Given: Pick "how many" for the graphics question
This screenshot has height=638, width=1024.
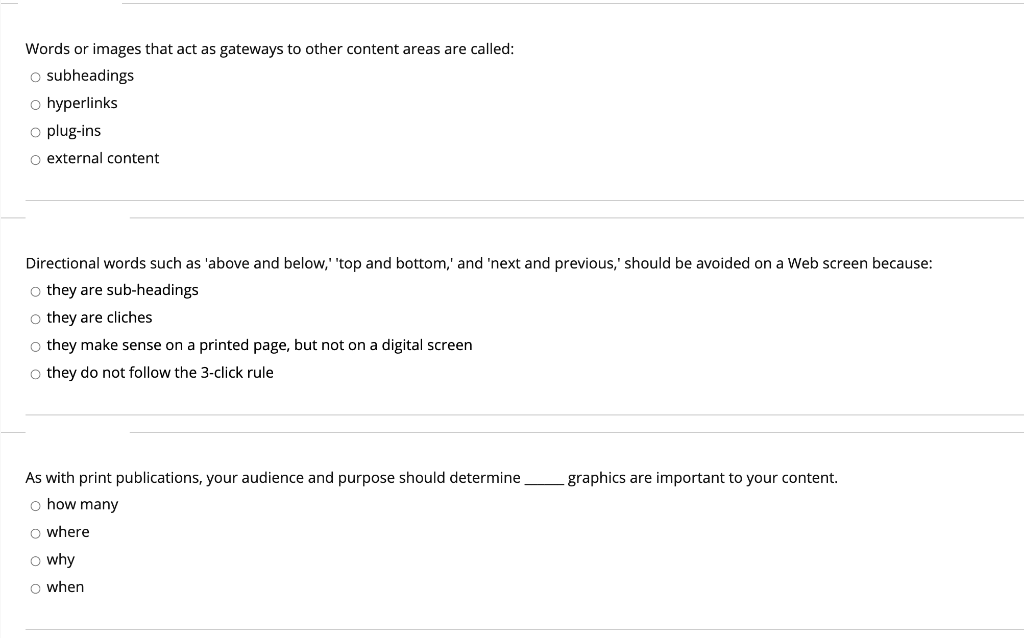Looking at the screenshot, I should pyautogui.click(x=35, y=505).
